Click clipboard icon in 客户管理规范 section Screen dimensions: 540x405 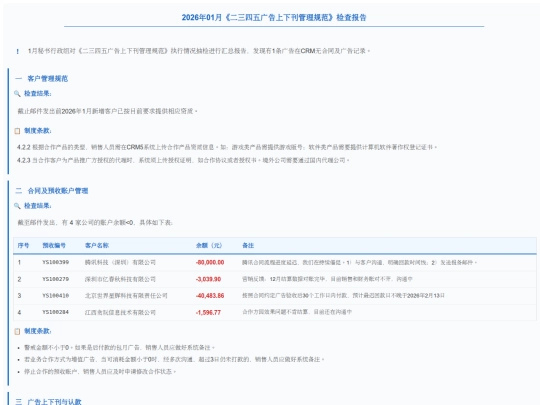pyautogui.click(x=17, y=131)
